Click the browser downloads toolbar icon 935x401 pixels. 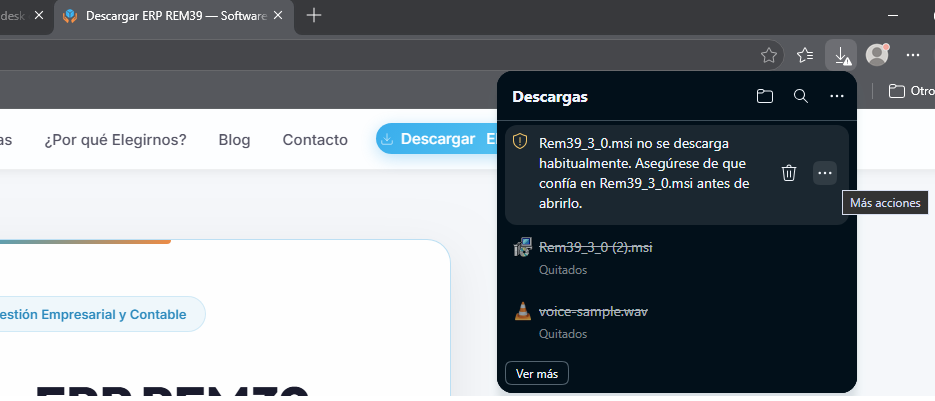coord(841,55)
